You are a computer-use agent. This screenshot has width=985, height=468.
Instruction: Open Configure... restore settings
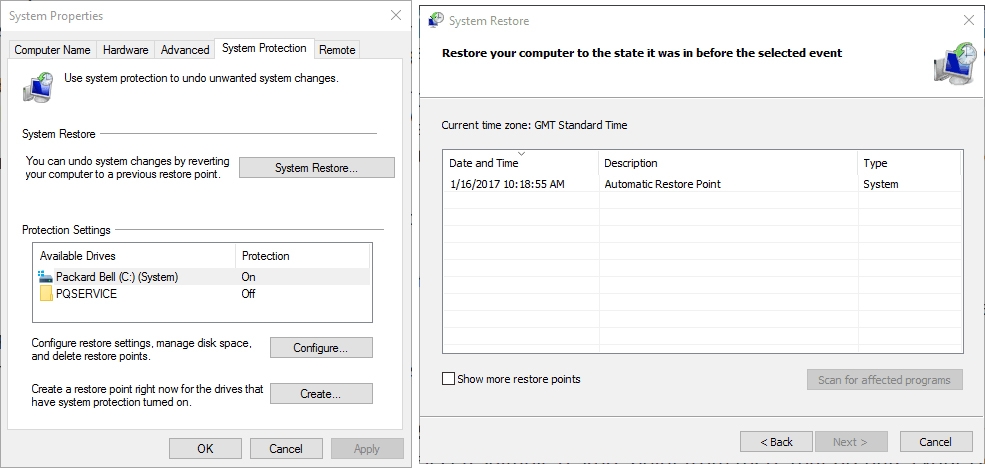tap(321, 348)
